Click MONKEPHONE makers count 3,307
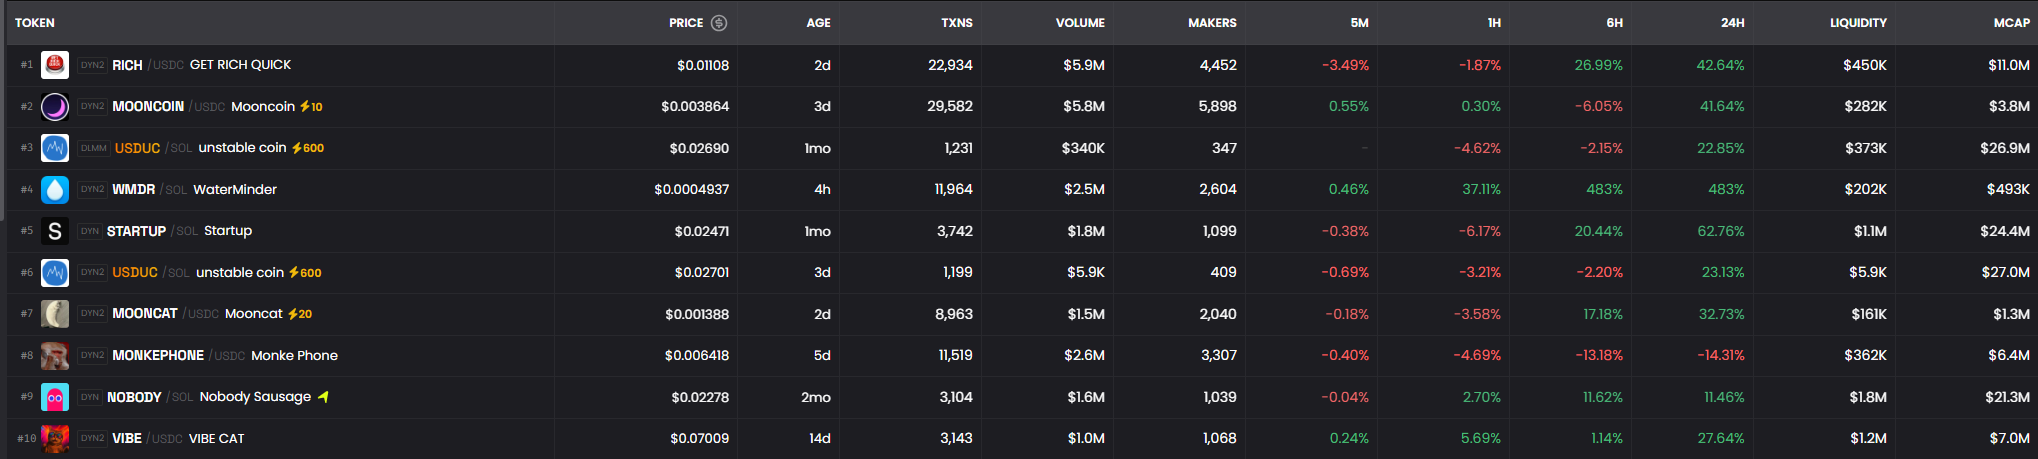 [x=1218, y=355]
